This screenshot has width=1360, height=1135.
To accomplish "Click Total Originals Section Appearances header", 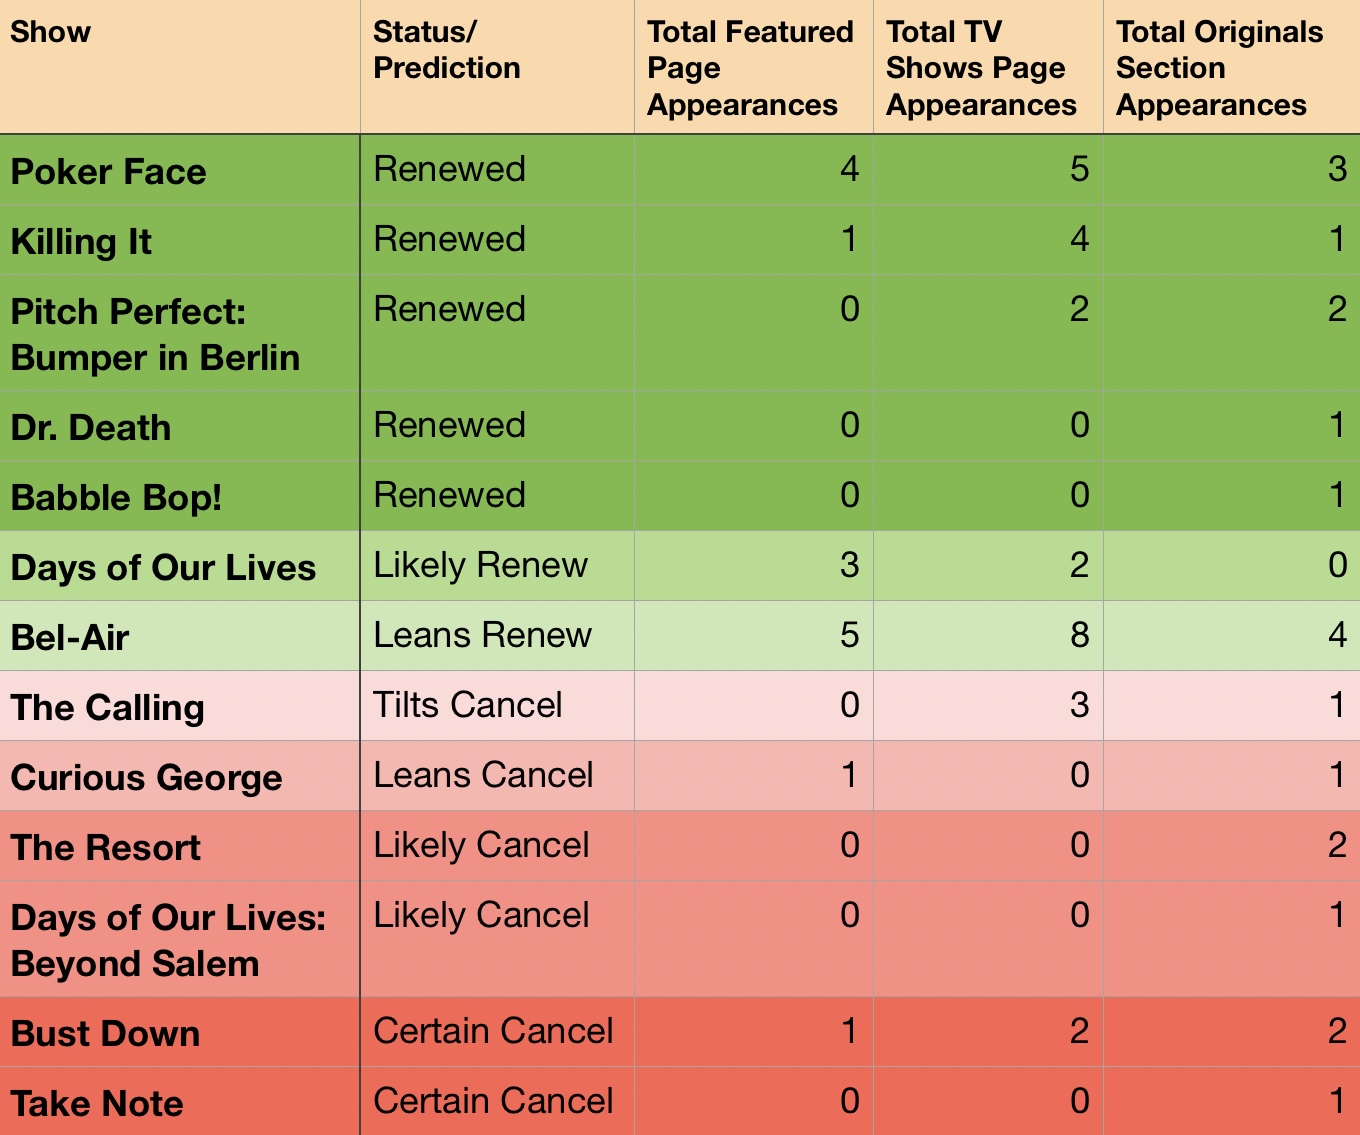I will (x=1232, y=67).
